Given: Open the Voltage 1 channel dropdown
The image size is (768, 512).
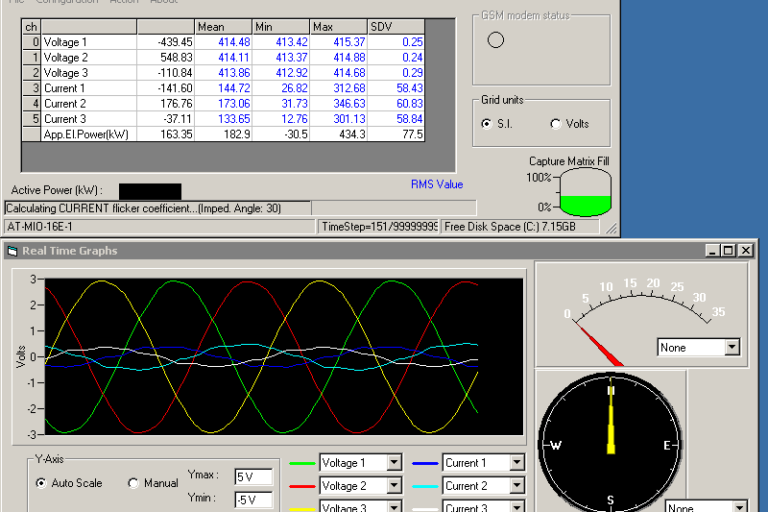Looking at the screenshot, I should 393,462.
